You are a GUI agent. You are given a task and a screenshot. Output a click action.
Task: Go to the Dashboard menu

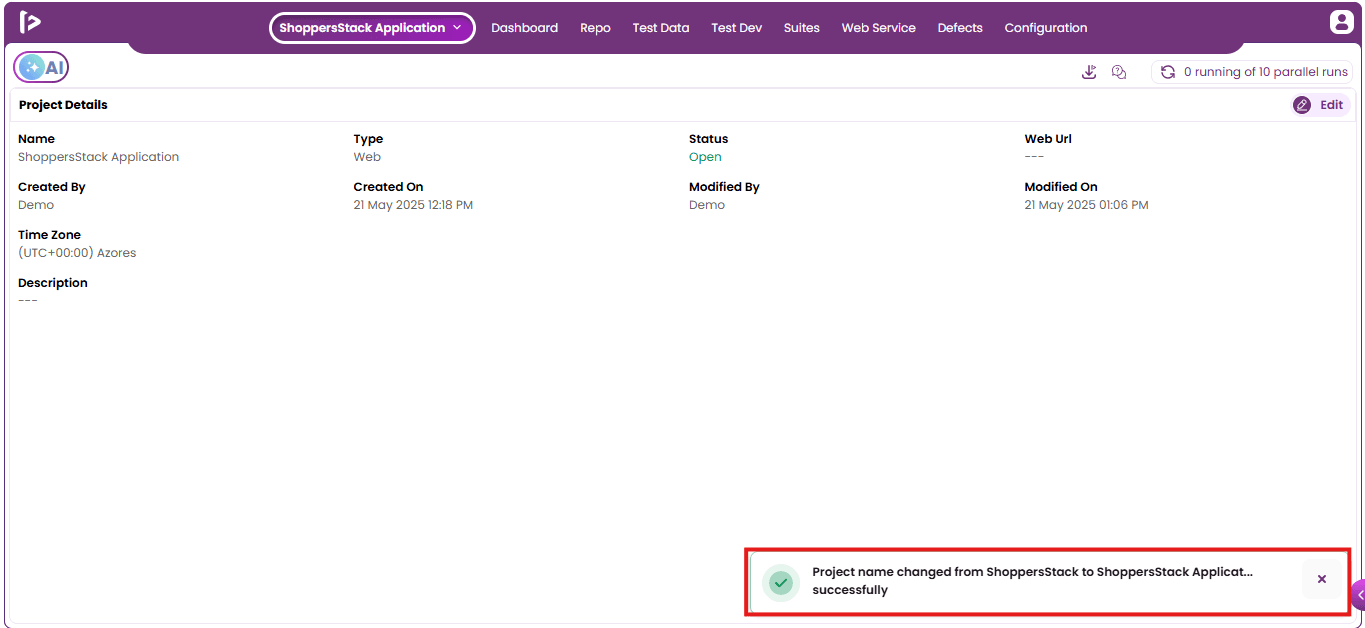point(525,28)
